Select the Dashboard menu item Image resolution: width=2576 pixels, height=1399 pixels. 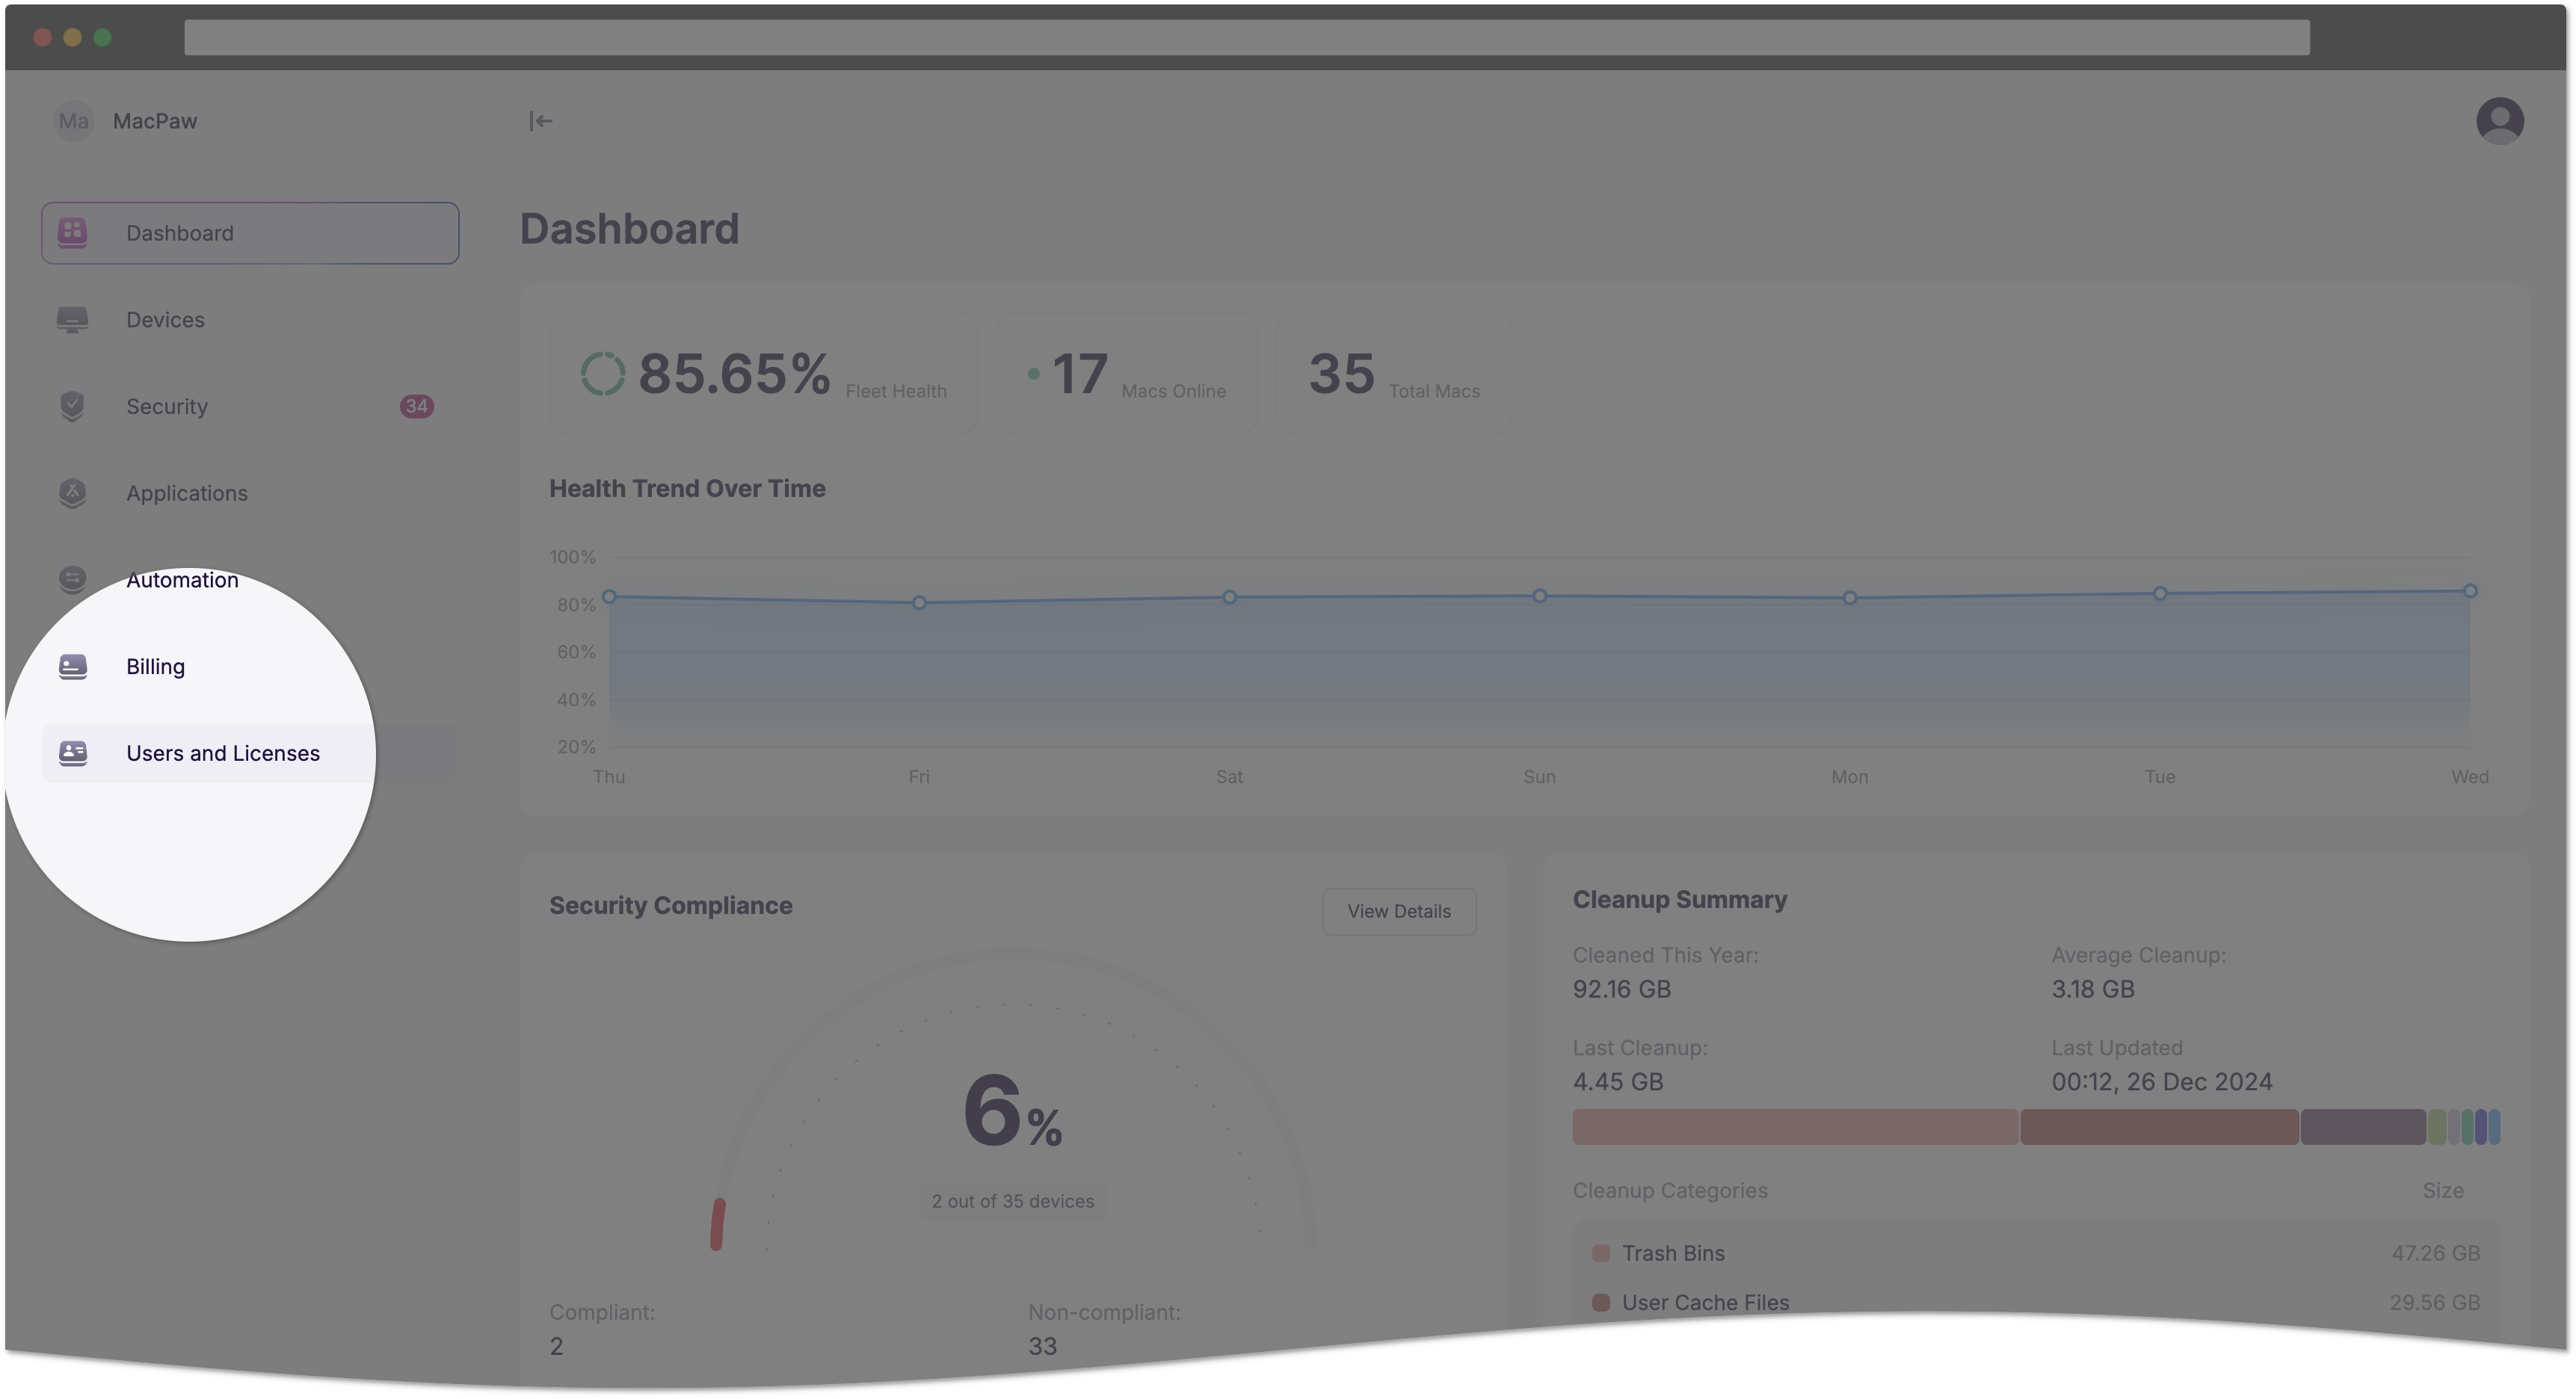(248, 232)
